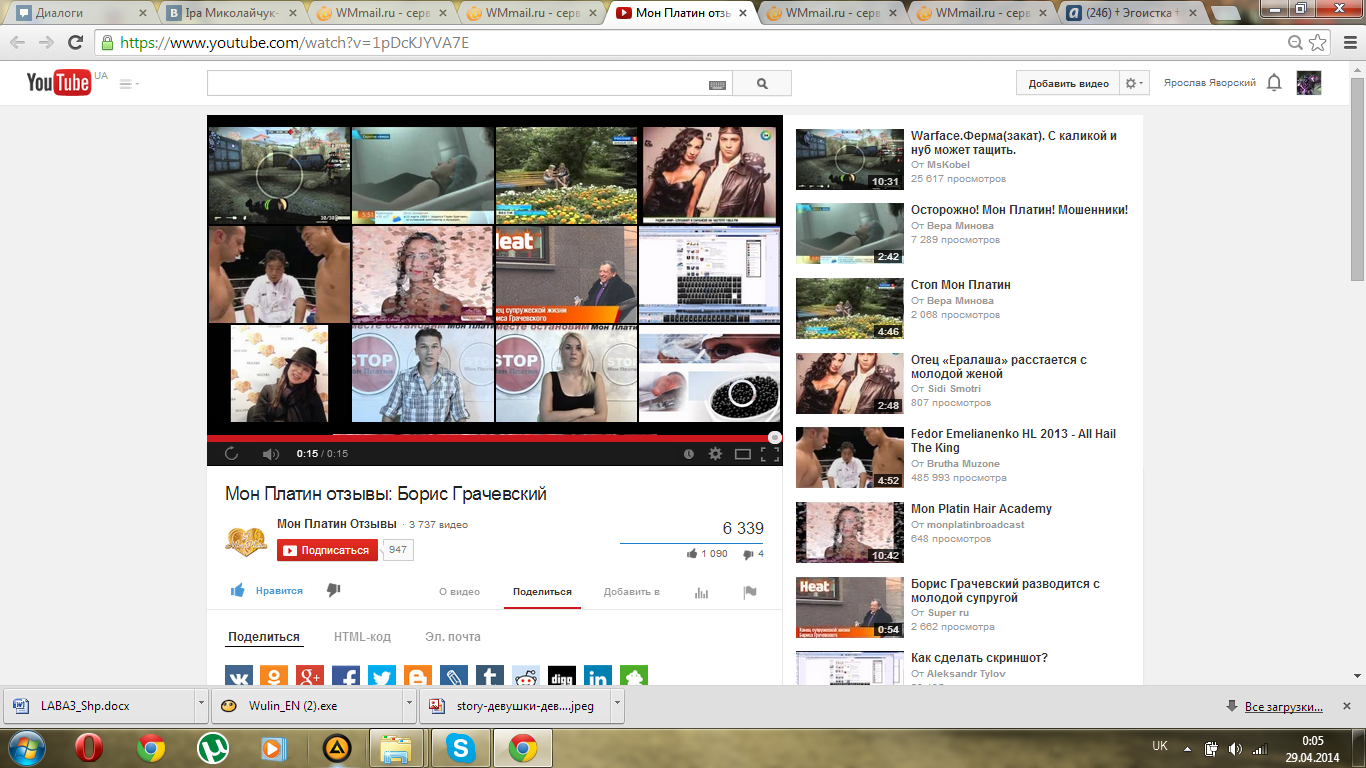This screenshot has height=768, width=1366.
Task: Click the Мон Платин Отзывы channel name
Action: pyautogui.click(x=337, y=524)
